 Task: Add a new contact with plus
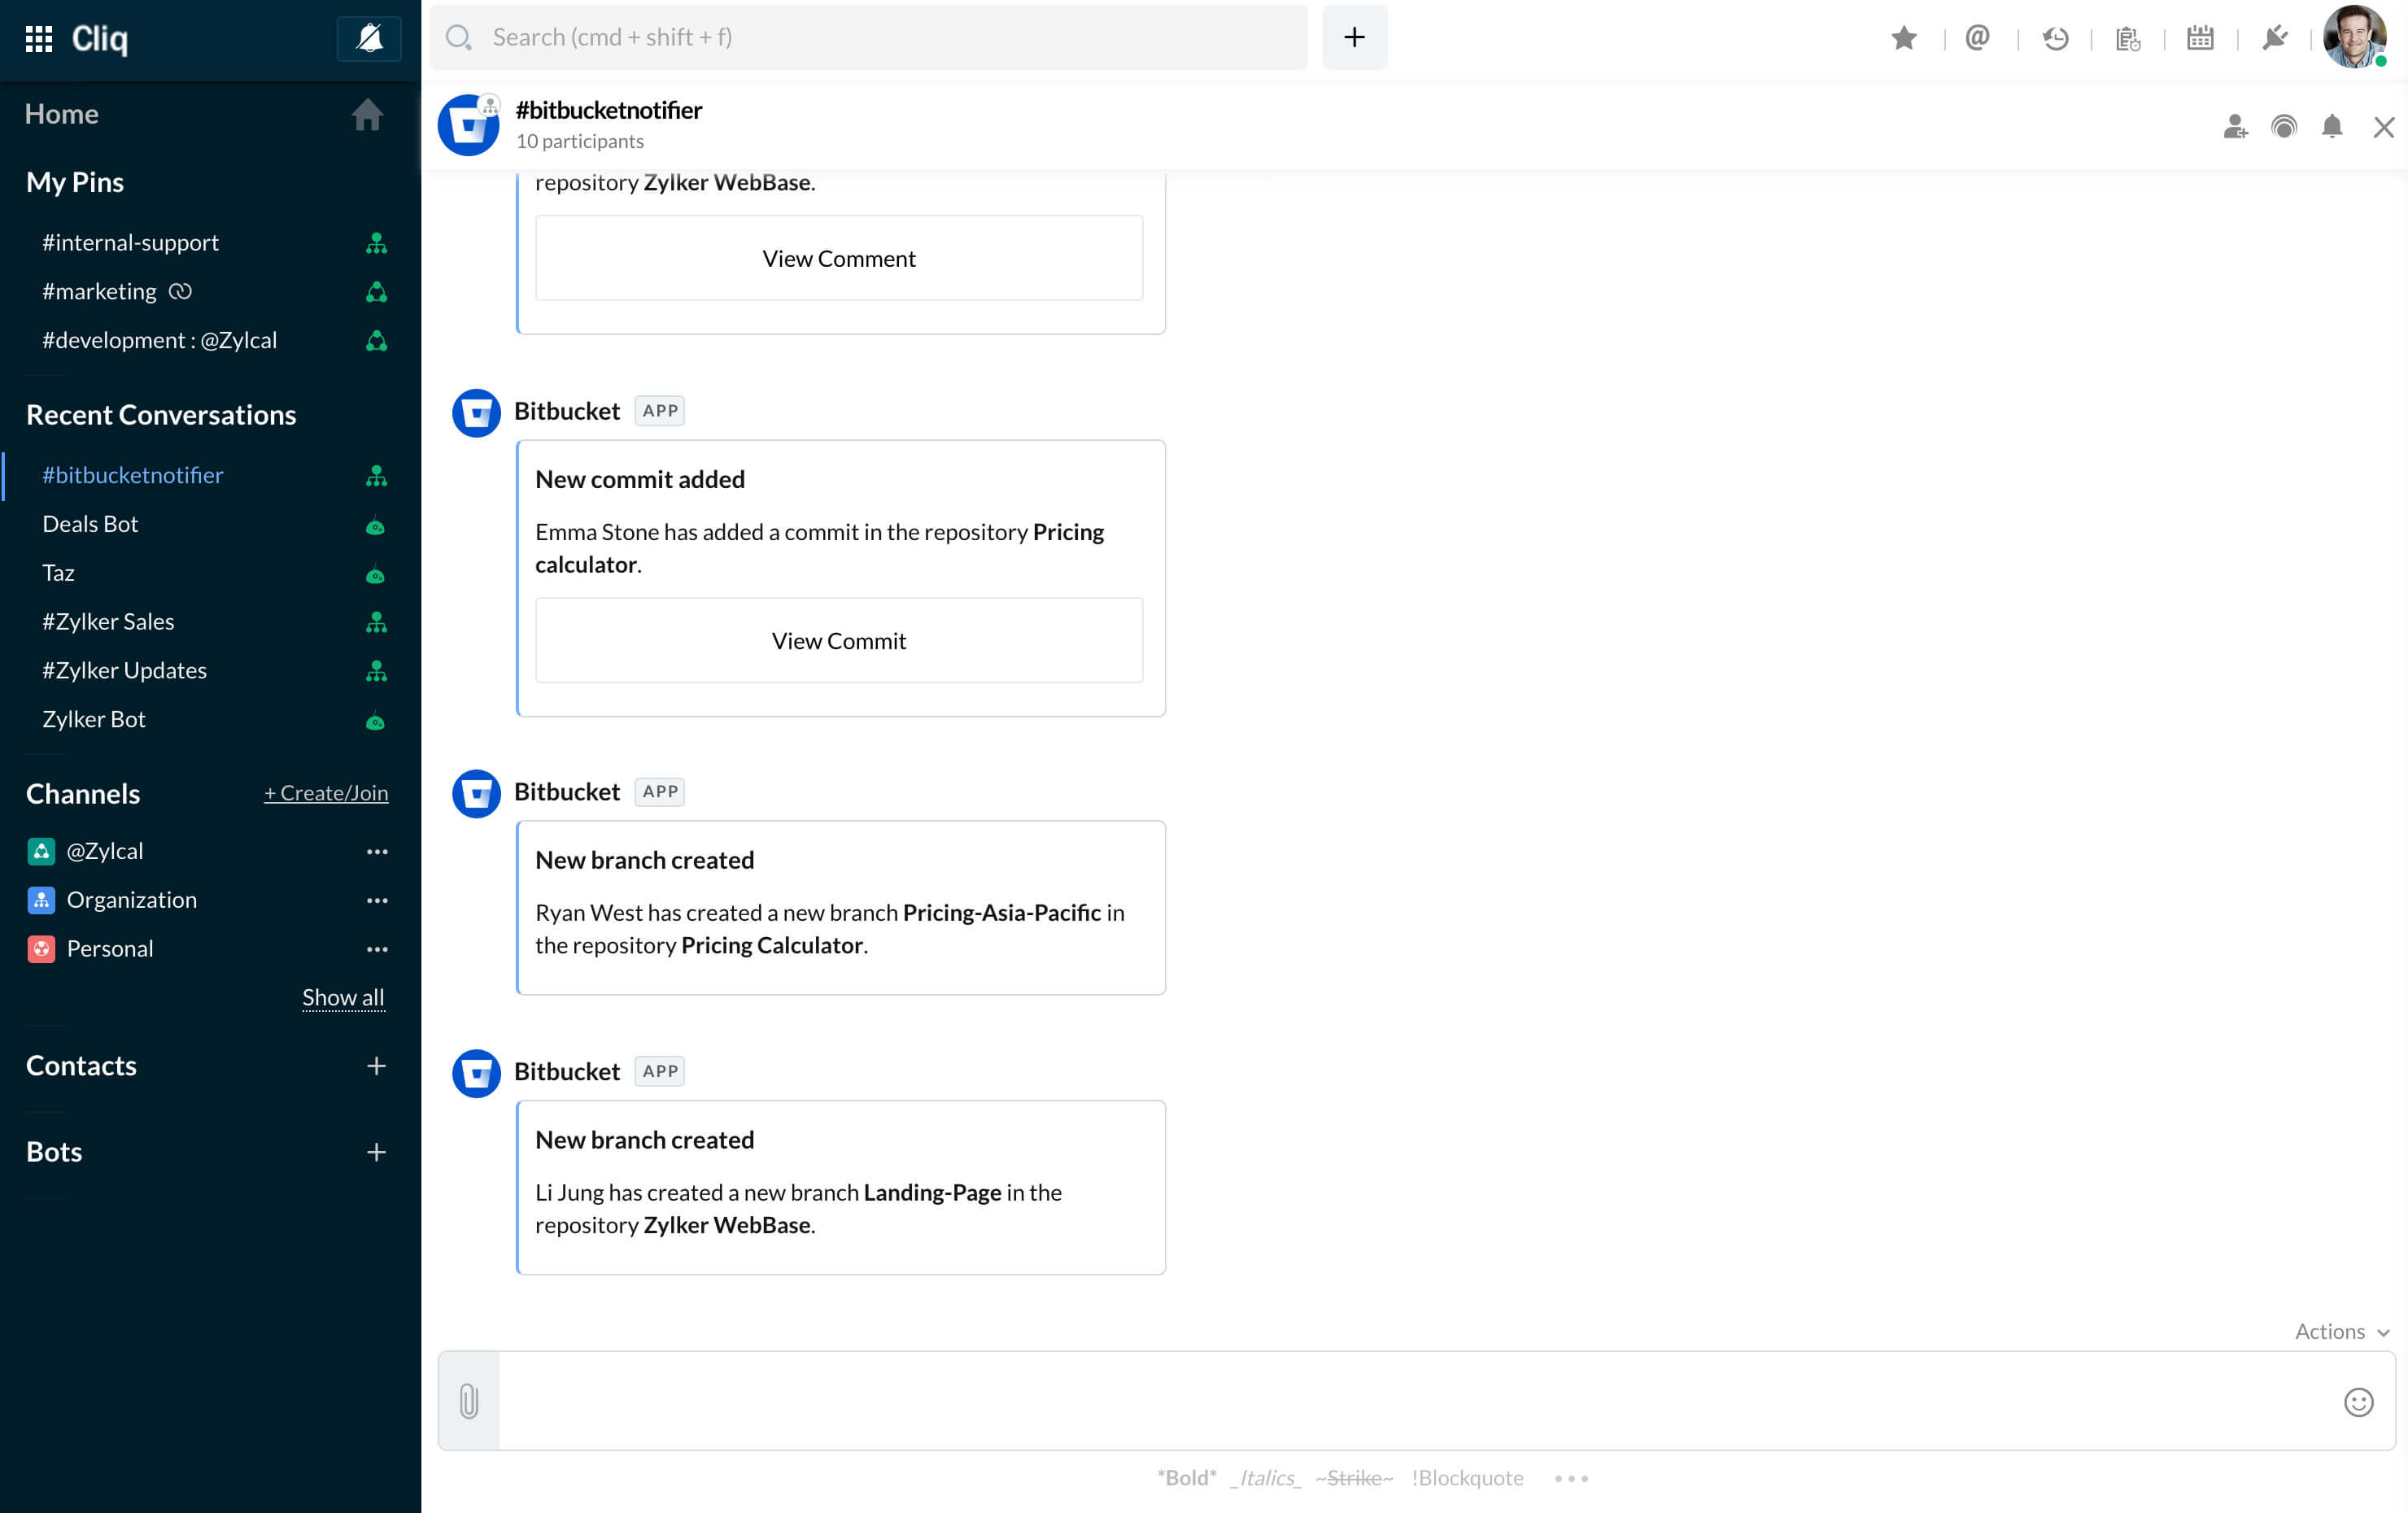point(376,1066)
